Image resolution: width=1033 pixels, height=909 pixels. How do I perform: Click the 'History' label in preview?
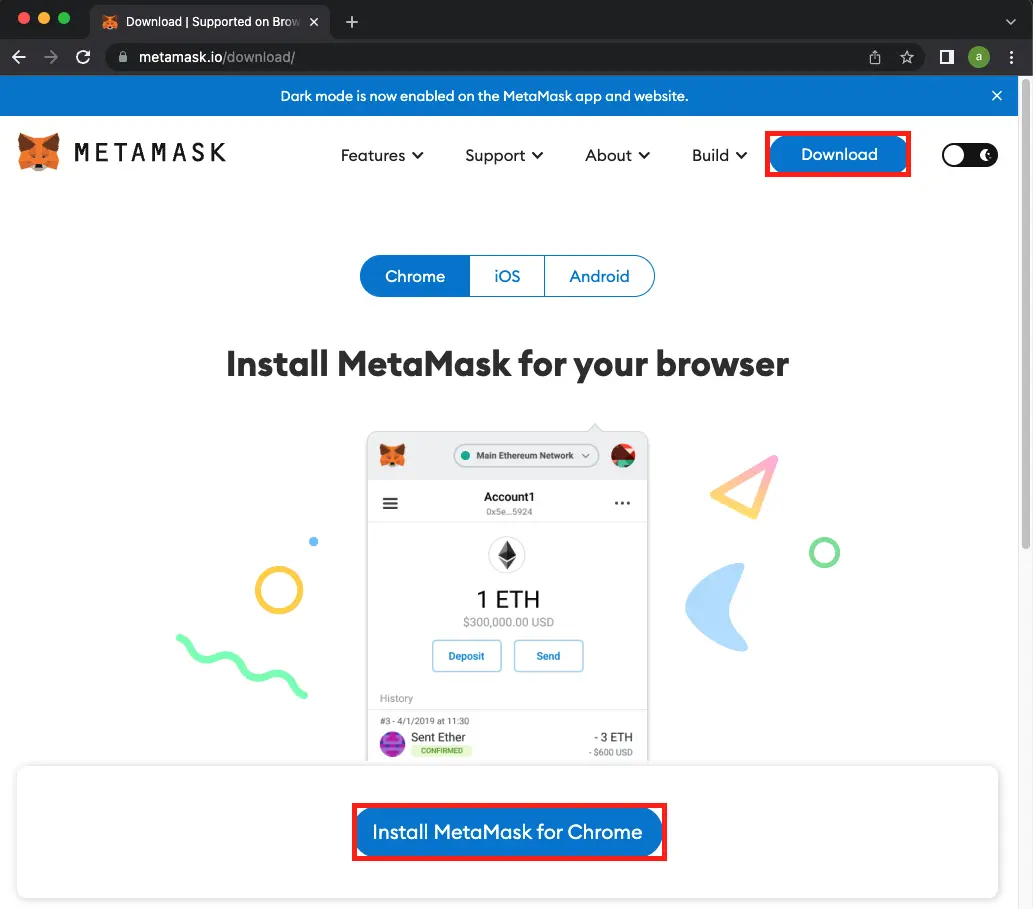coord(396,698)
